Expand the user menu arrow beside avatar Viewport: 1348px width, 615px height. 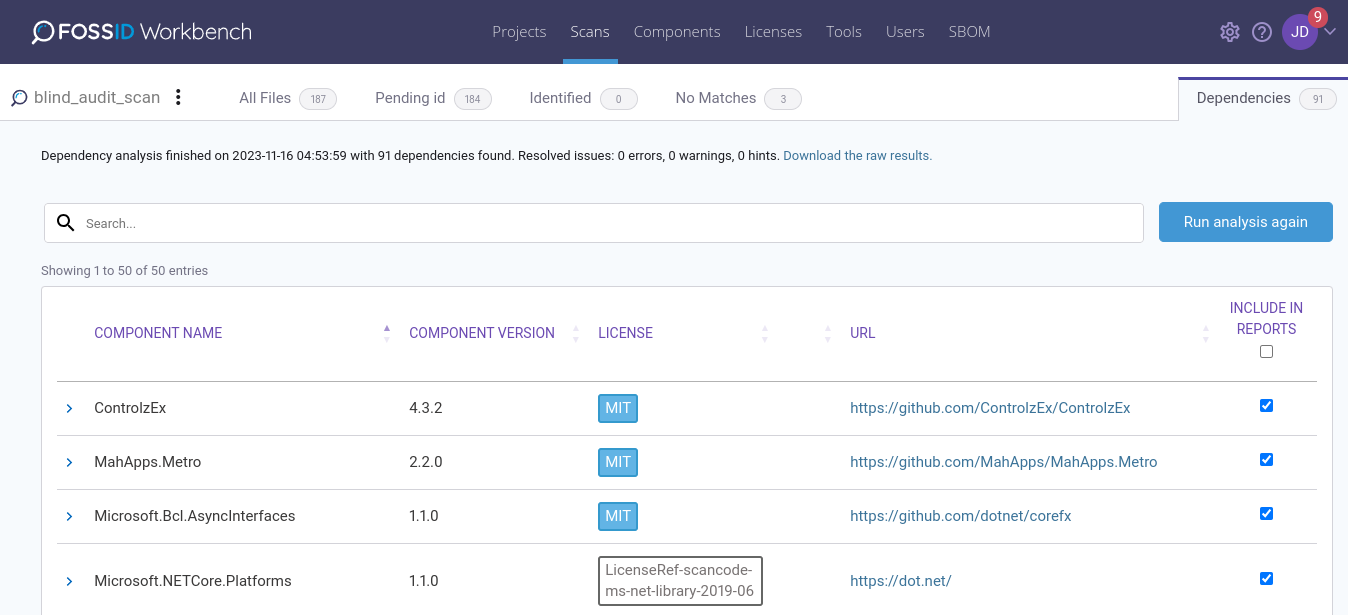pos(1330,32)
